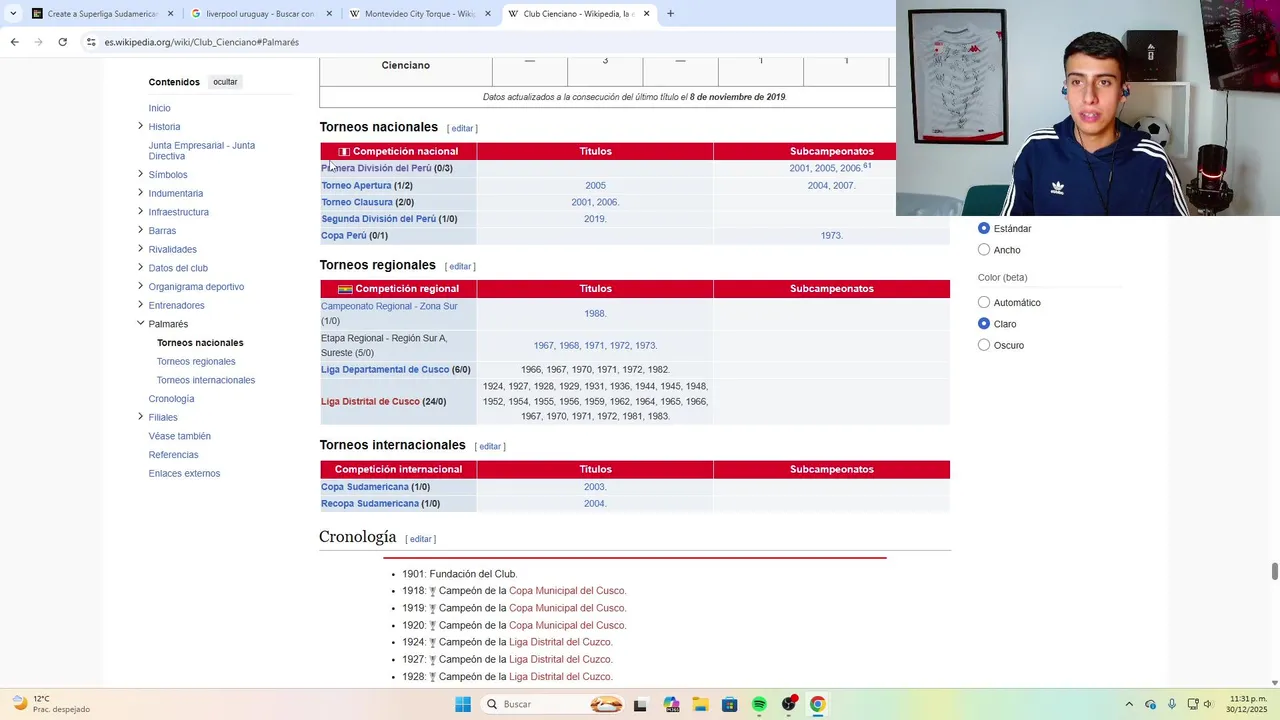Open Spotify from the taskbar
Image resolution: width=1280 pixels, height=720 pixels.
[x=759, y=704]
